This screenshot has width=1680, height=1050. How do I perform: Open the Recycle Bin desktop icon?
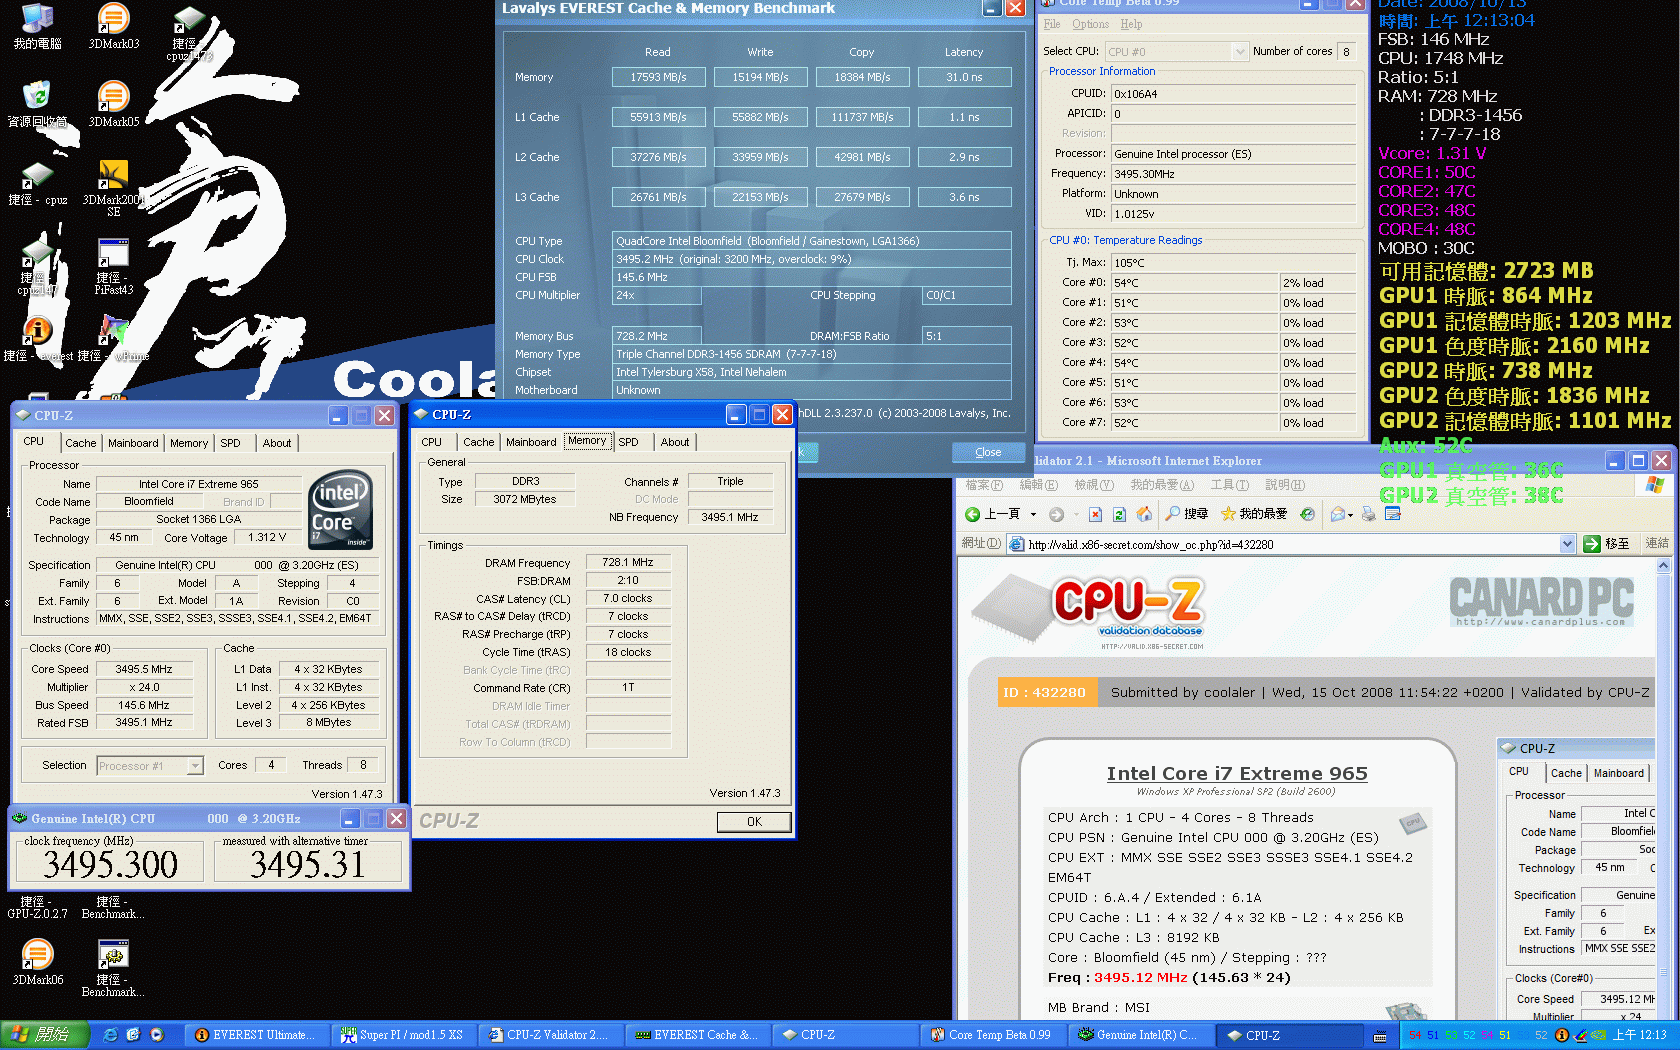tap(37, 104)
